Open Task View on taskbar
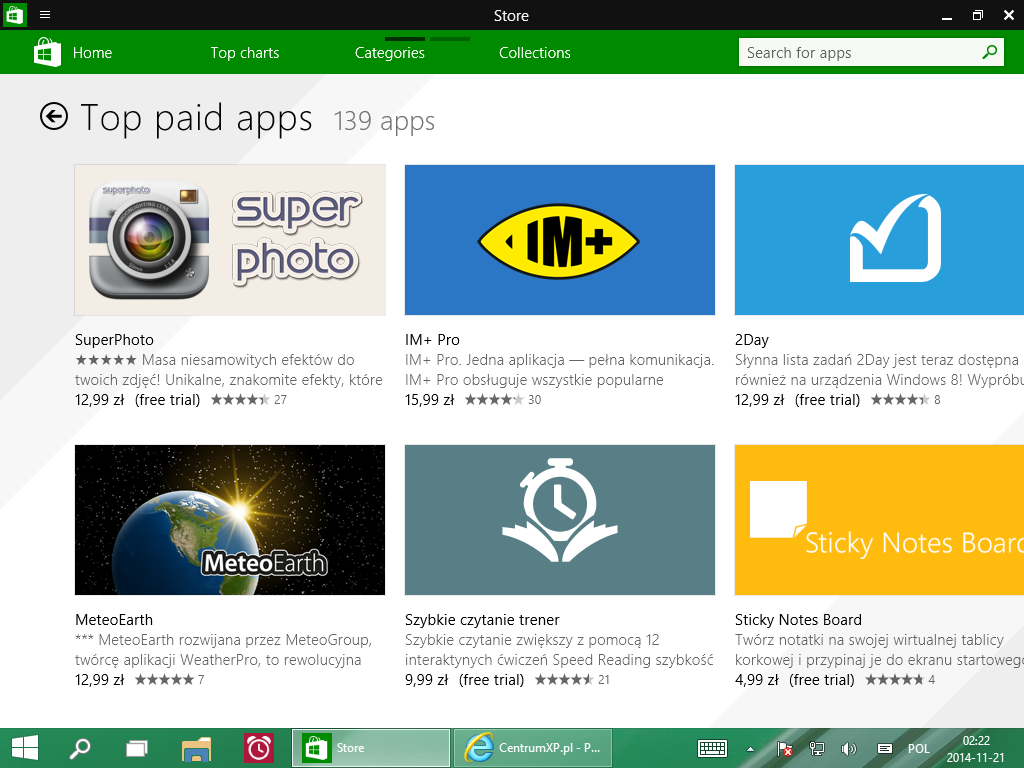Screen dimensions: 1024x768 (x=136, y=748)
